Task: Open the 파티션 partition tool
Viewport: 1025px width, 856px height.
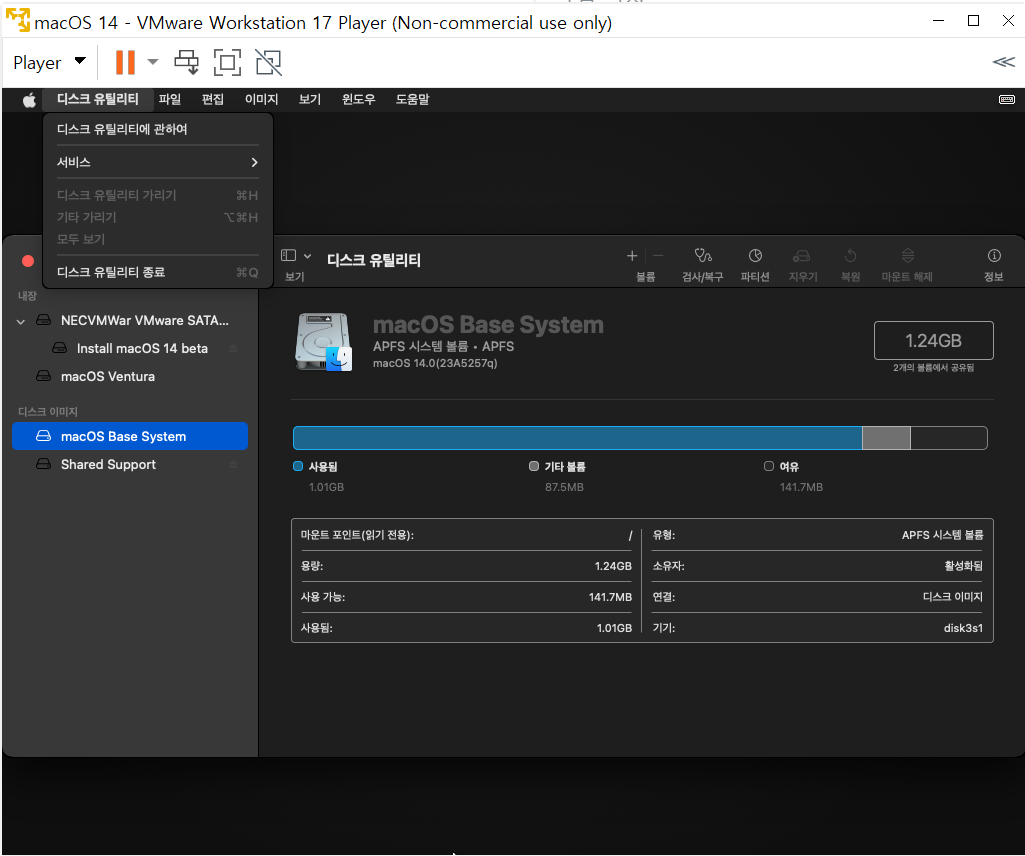Action: click(755, 265)
